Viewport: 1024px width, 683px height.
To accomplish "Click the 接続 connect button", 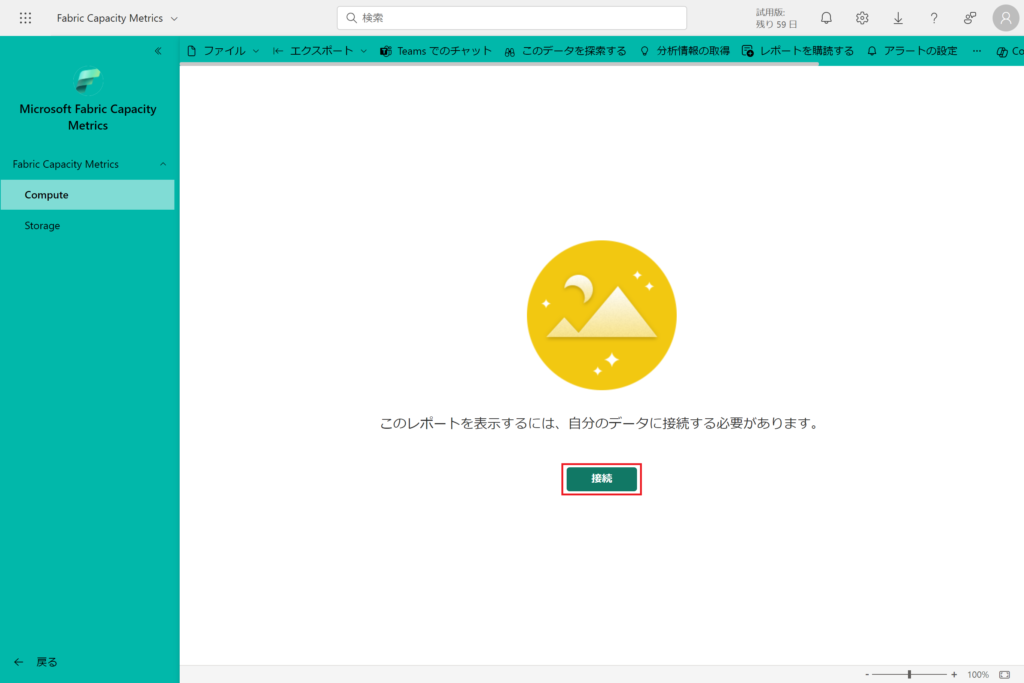I will [x=601, y=479].
